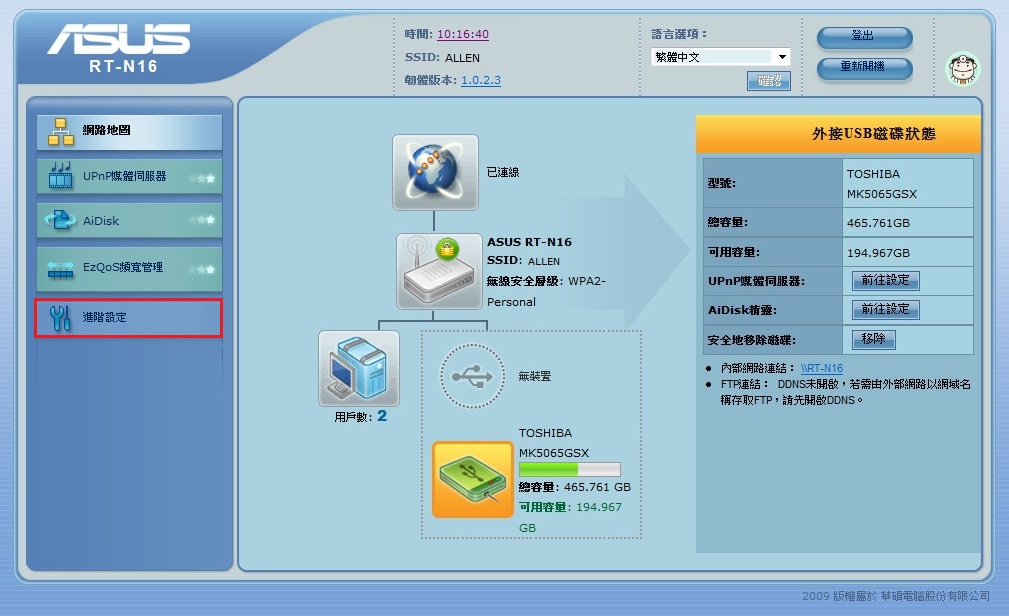1009x616 pixels.
Task: Reboot router using 重新開機 button
Action: pos(864,67)
